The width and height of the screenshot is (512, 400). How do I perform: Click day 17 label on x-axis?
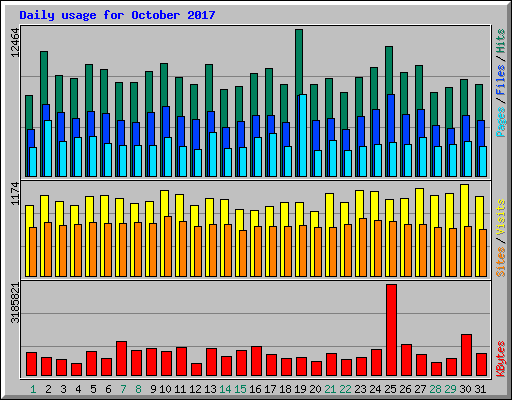[270, 389]
